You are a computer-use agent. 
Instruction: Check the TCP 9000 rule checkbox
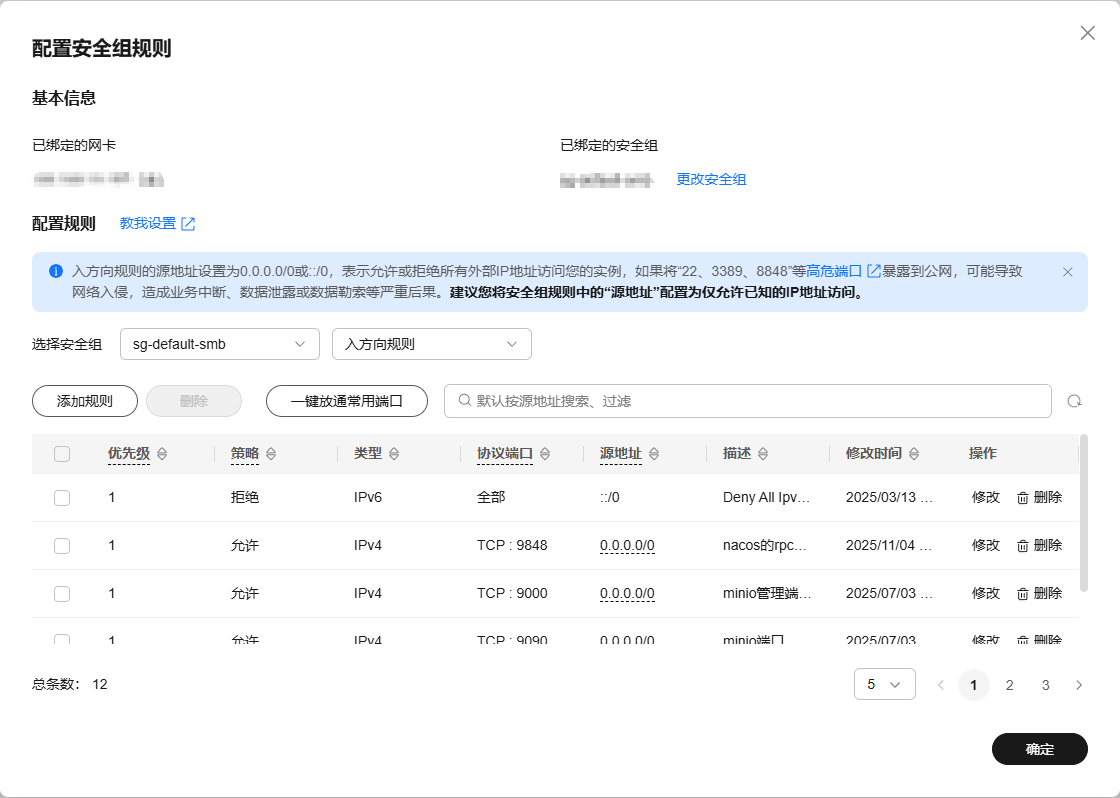(62, 594)
